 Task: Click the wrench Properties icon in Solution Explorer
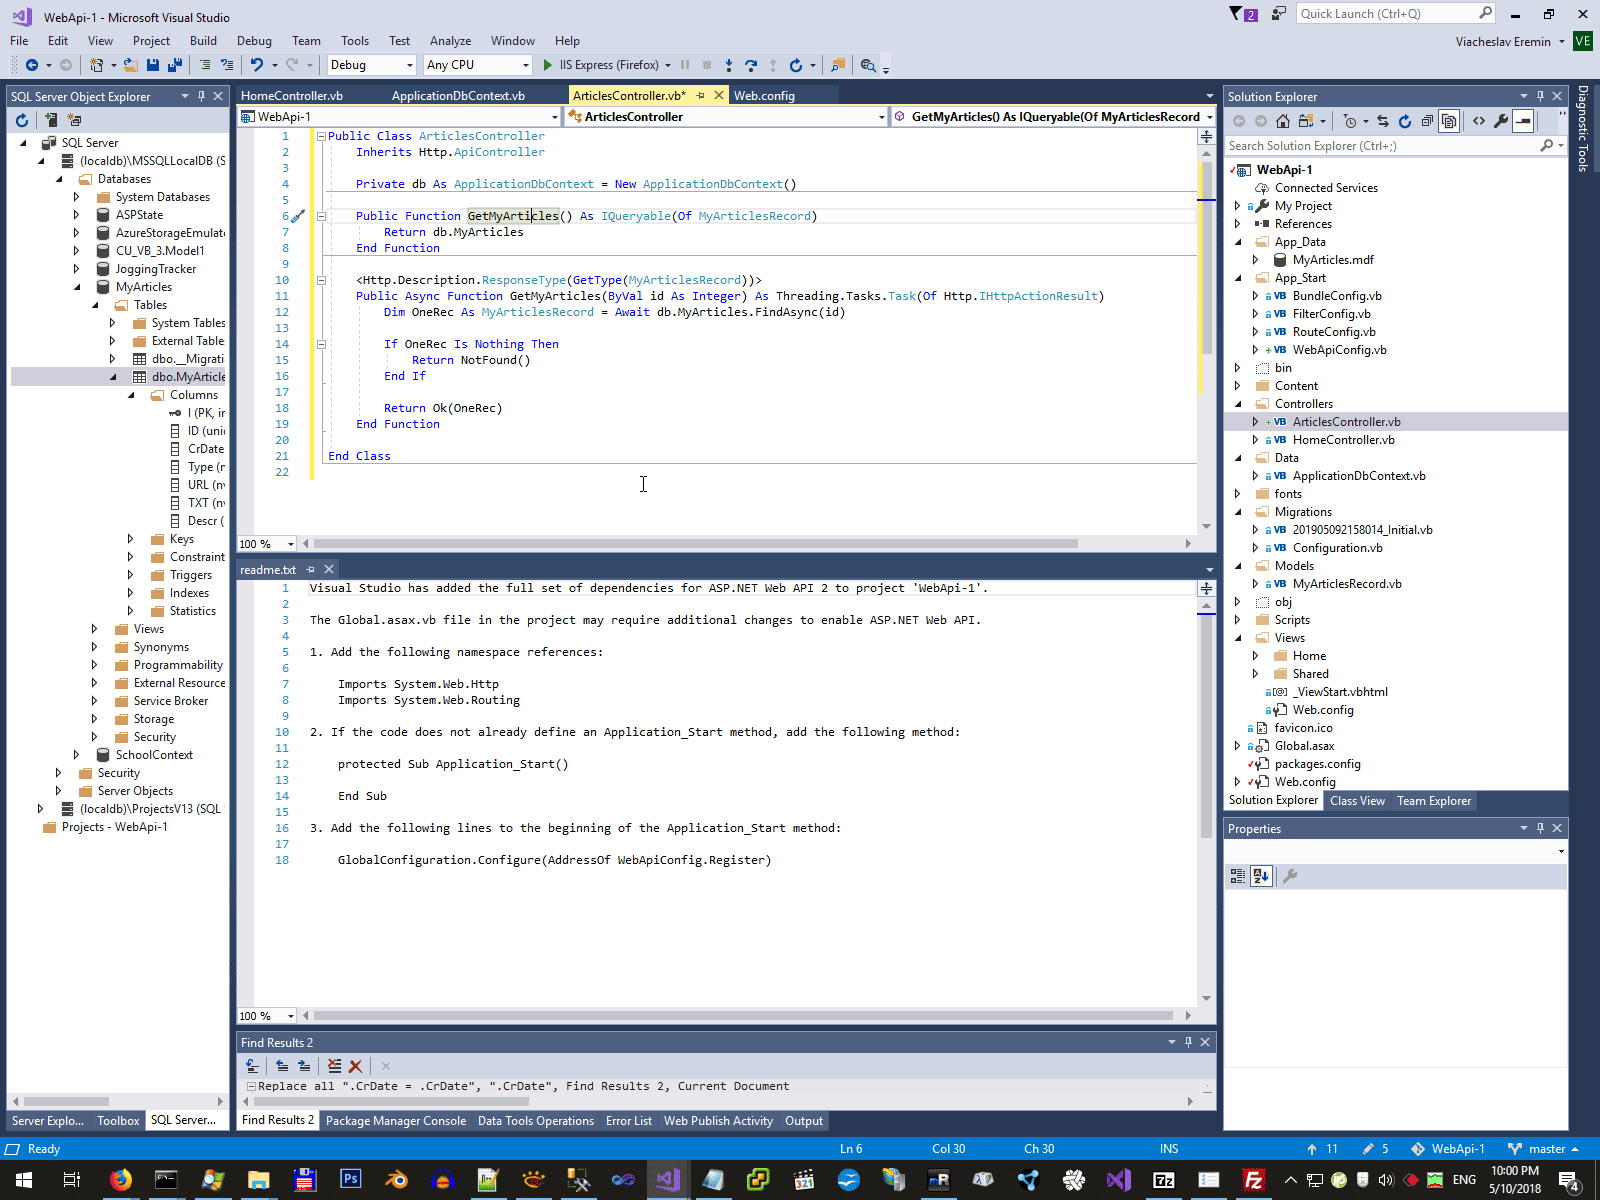[x=1501, y=121]
